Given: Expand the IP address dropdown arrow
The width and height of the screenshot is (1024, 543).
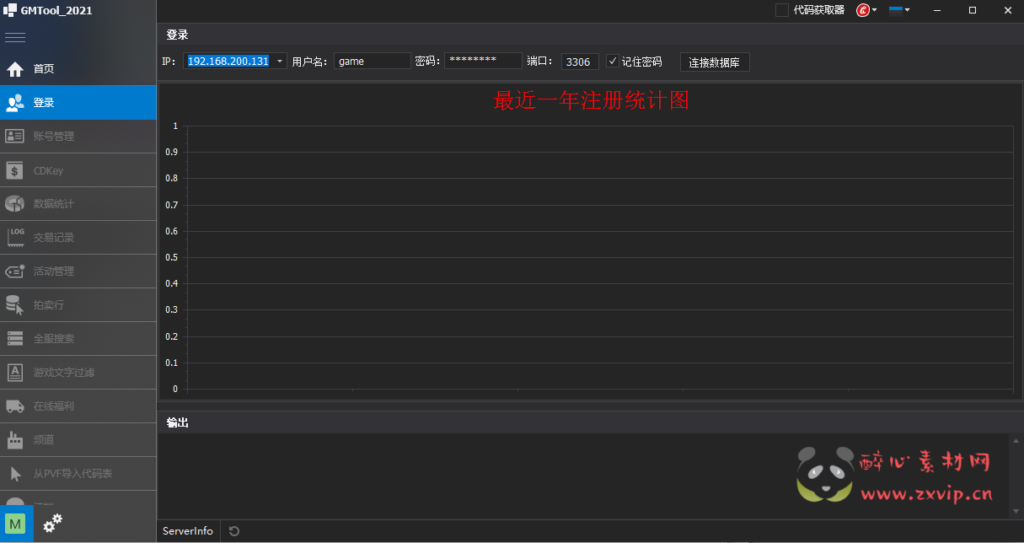Looking at the screenshot, I should point(280,61).
